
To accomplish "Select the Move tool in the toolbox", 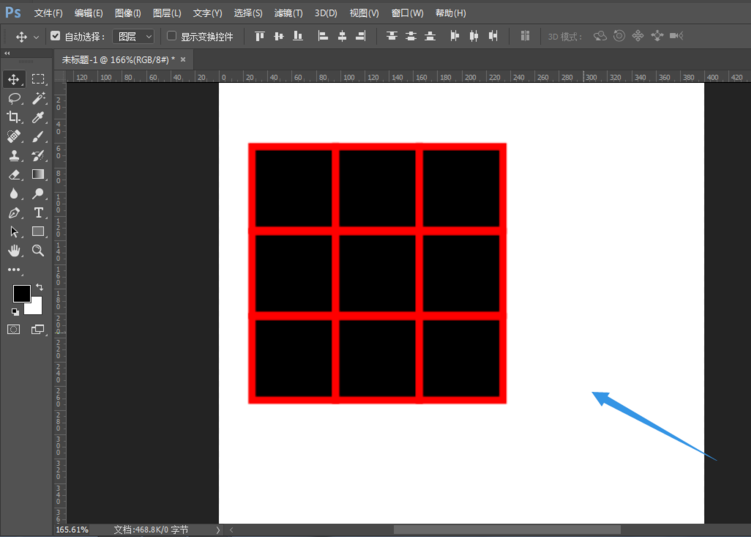I will coord(13,79).
